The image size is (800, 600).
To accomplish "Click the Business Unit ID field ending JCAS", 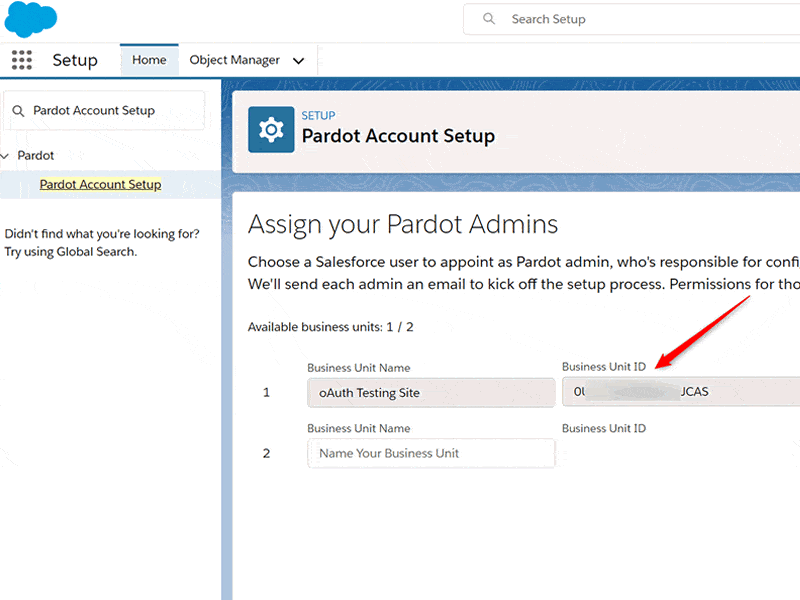I will (x=681, y=391).
